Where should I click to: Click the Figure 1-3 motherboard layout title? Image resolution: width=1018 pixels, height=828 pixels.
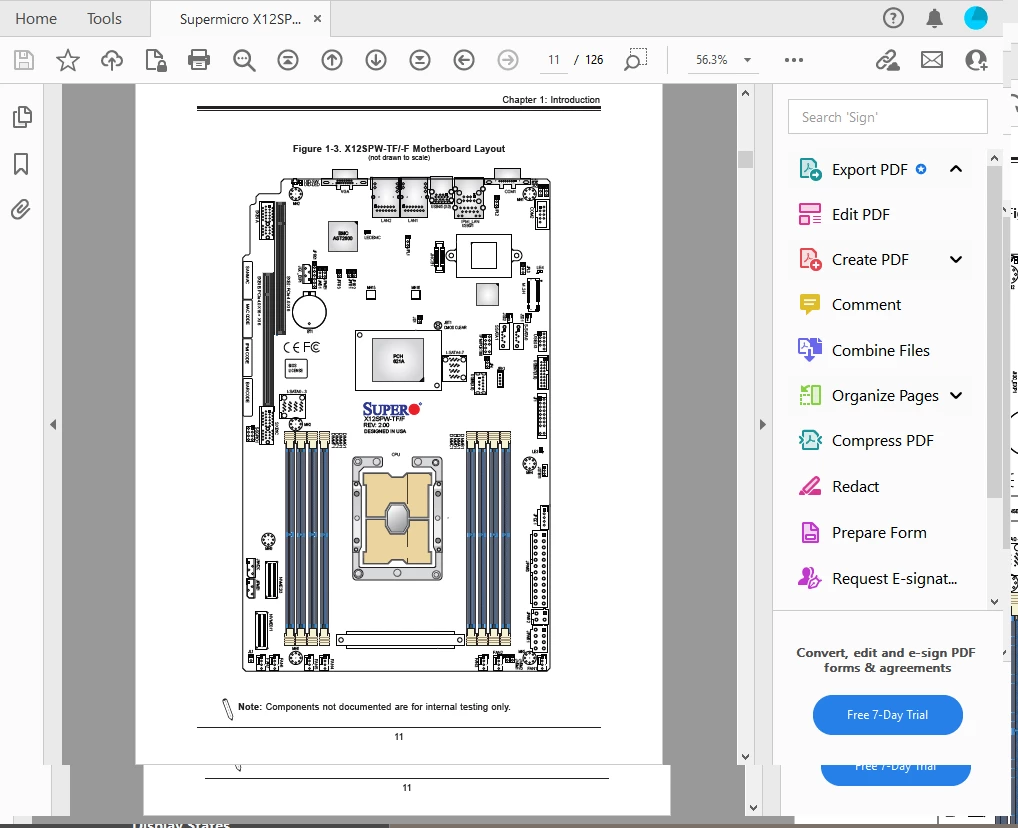pyautogui.click(x=399, y=149)
